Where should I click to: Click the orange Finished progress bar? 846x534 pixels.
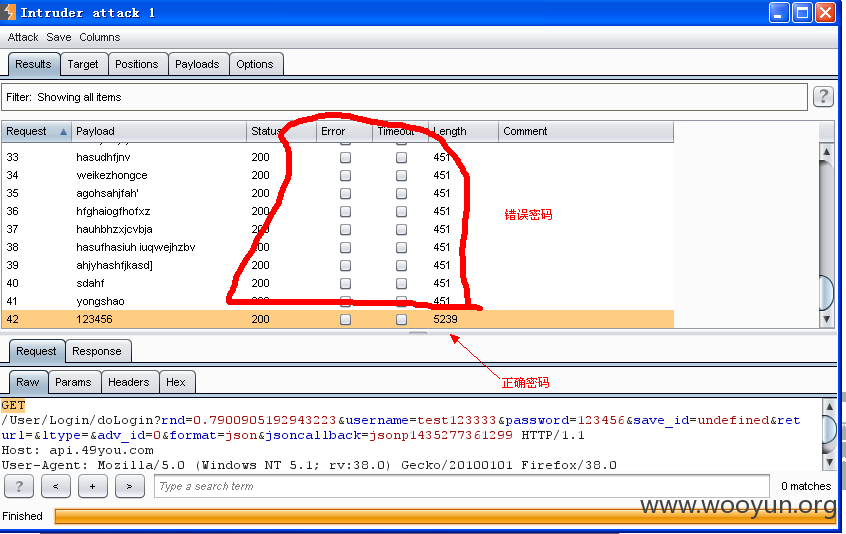[x=445, y=516]
